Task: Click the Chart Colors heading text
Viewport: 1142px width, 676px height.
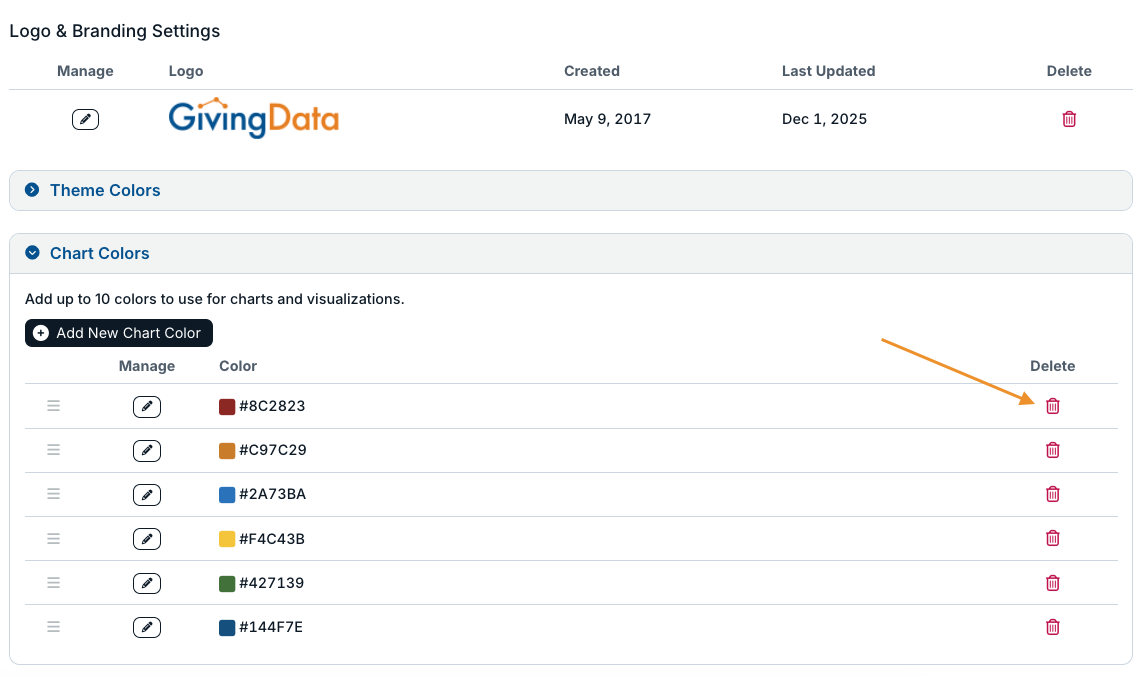Action: (x=99, y=254)
